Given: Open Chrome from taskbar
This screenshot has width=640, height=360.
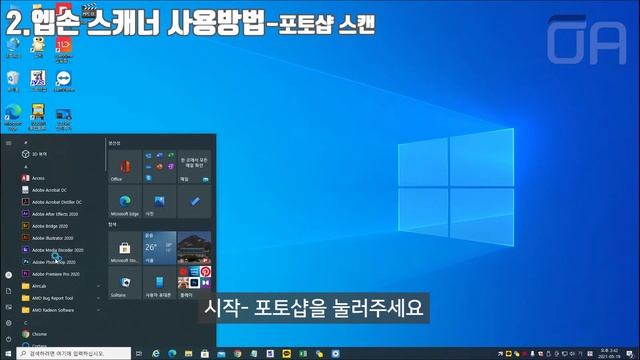Looking at the screenshot, I should click(237, 353).
